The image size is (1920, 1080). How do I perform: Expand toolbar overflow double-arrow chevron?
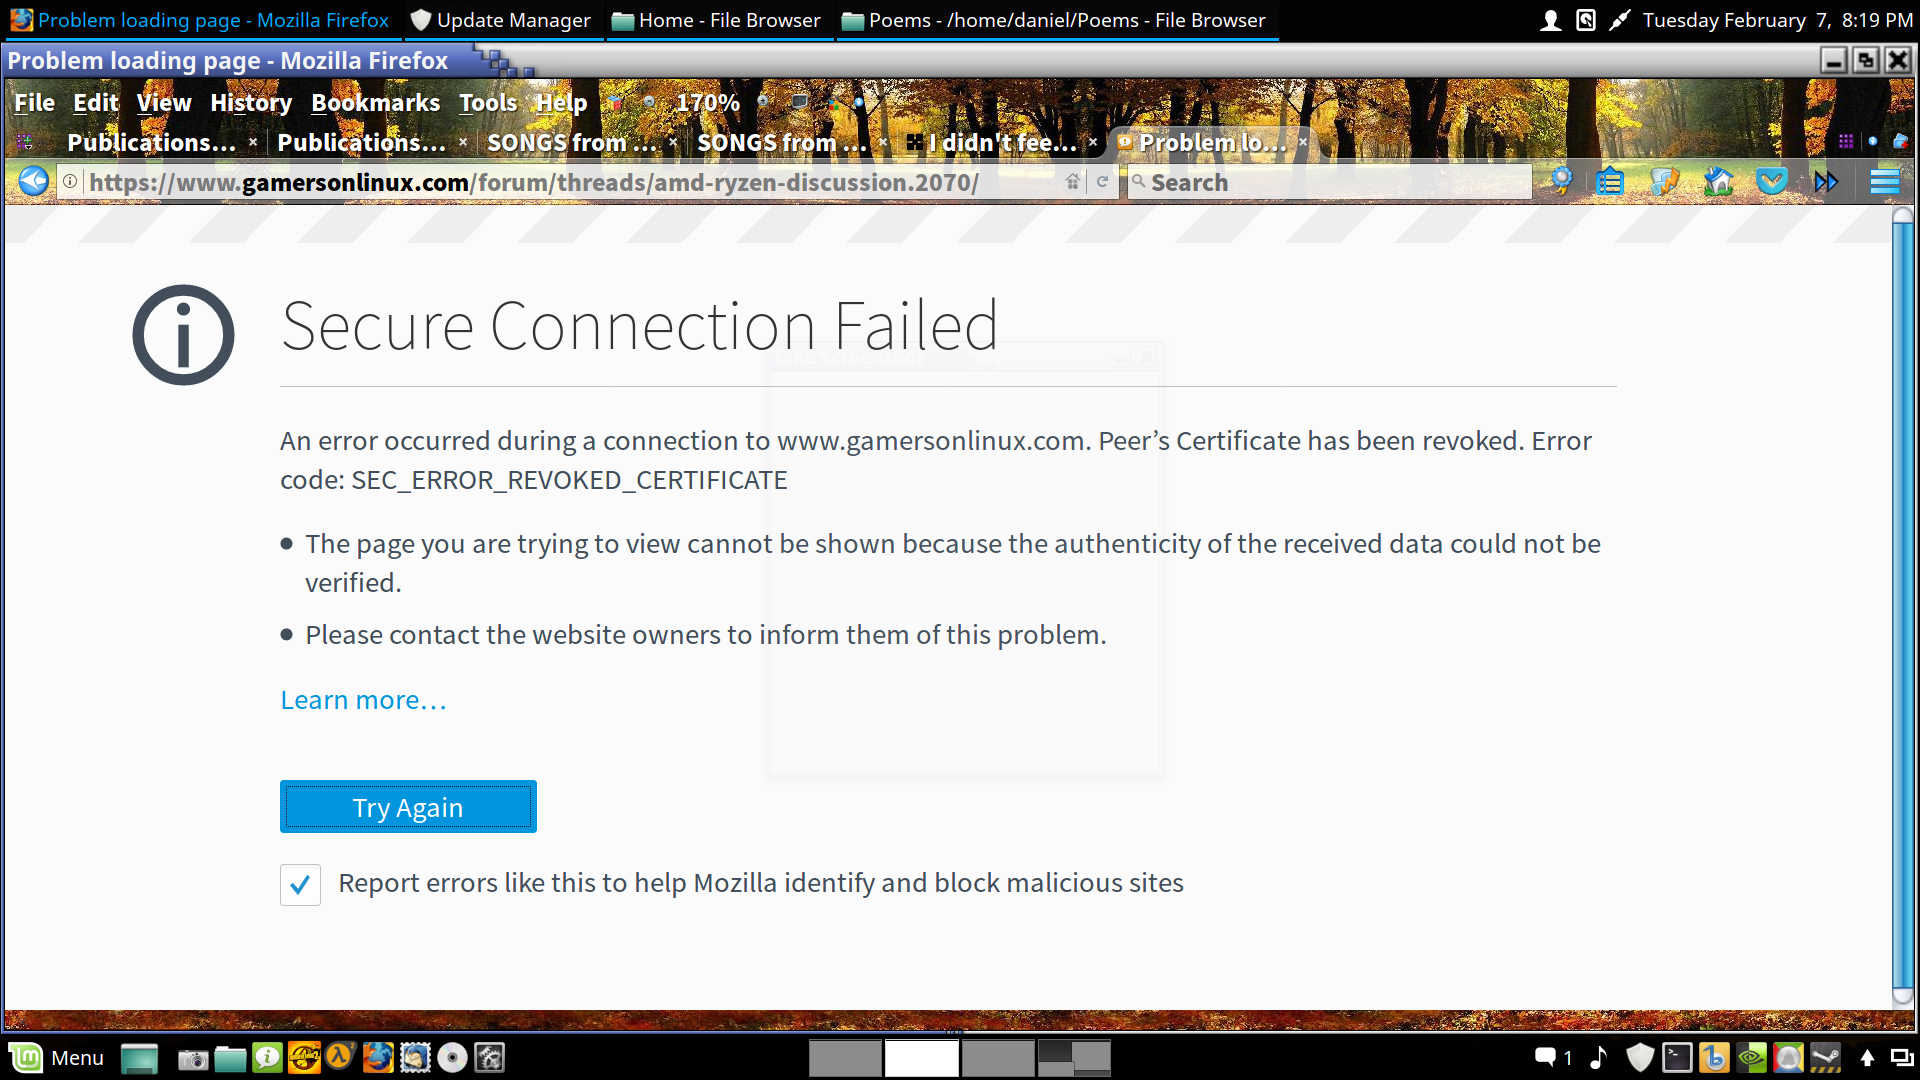pyautogui.click(x=1826, y=182)
